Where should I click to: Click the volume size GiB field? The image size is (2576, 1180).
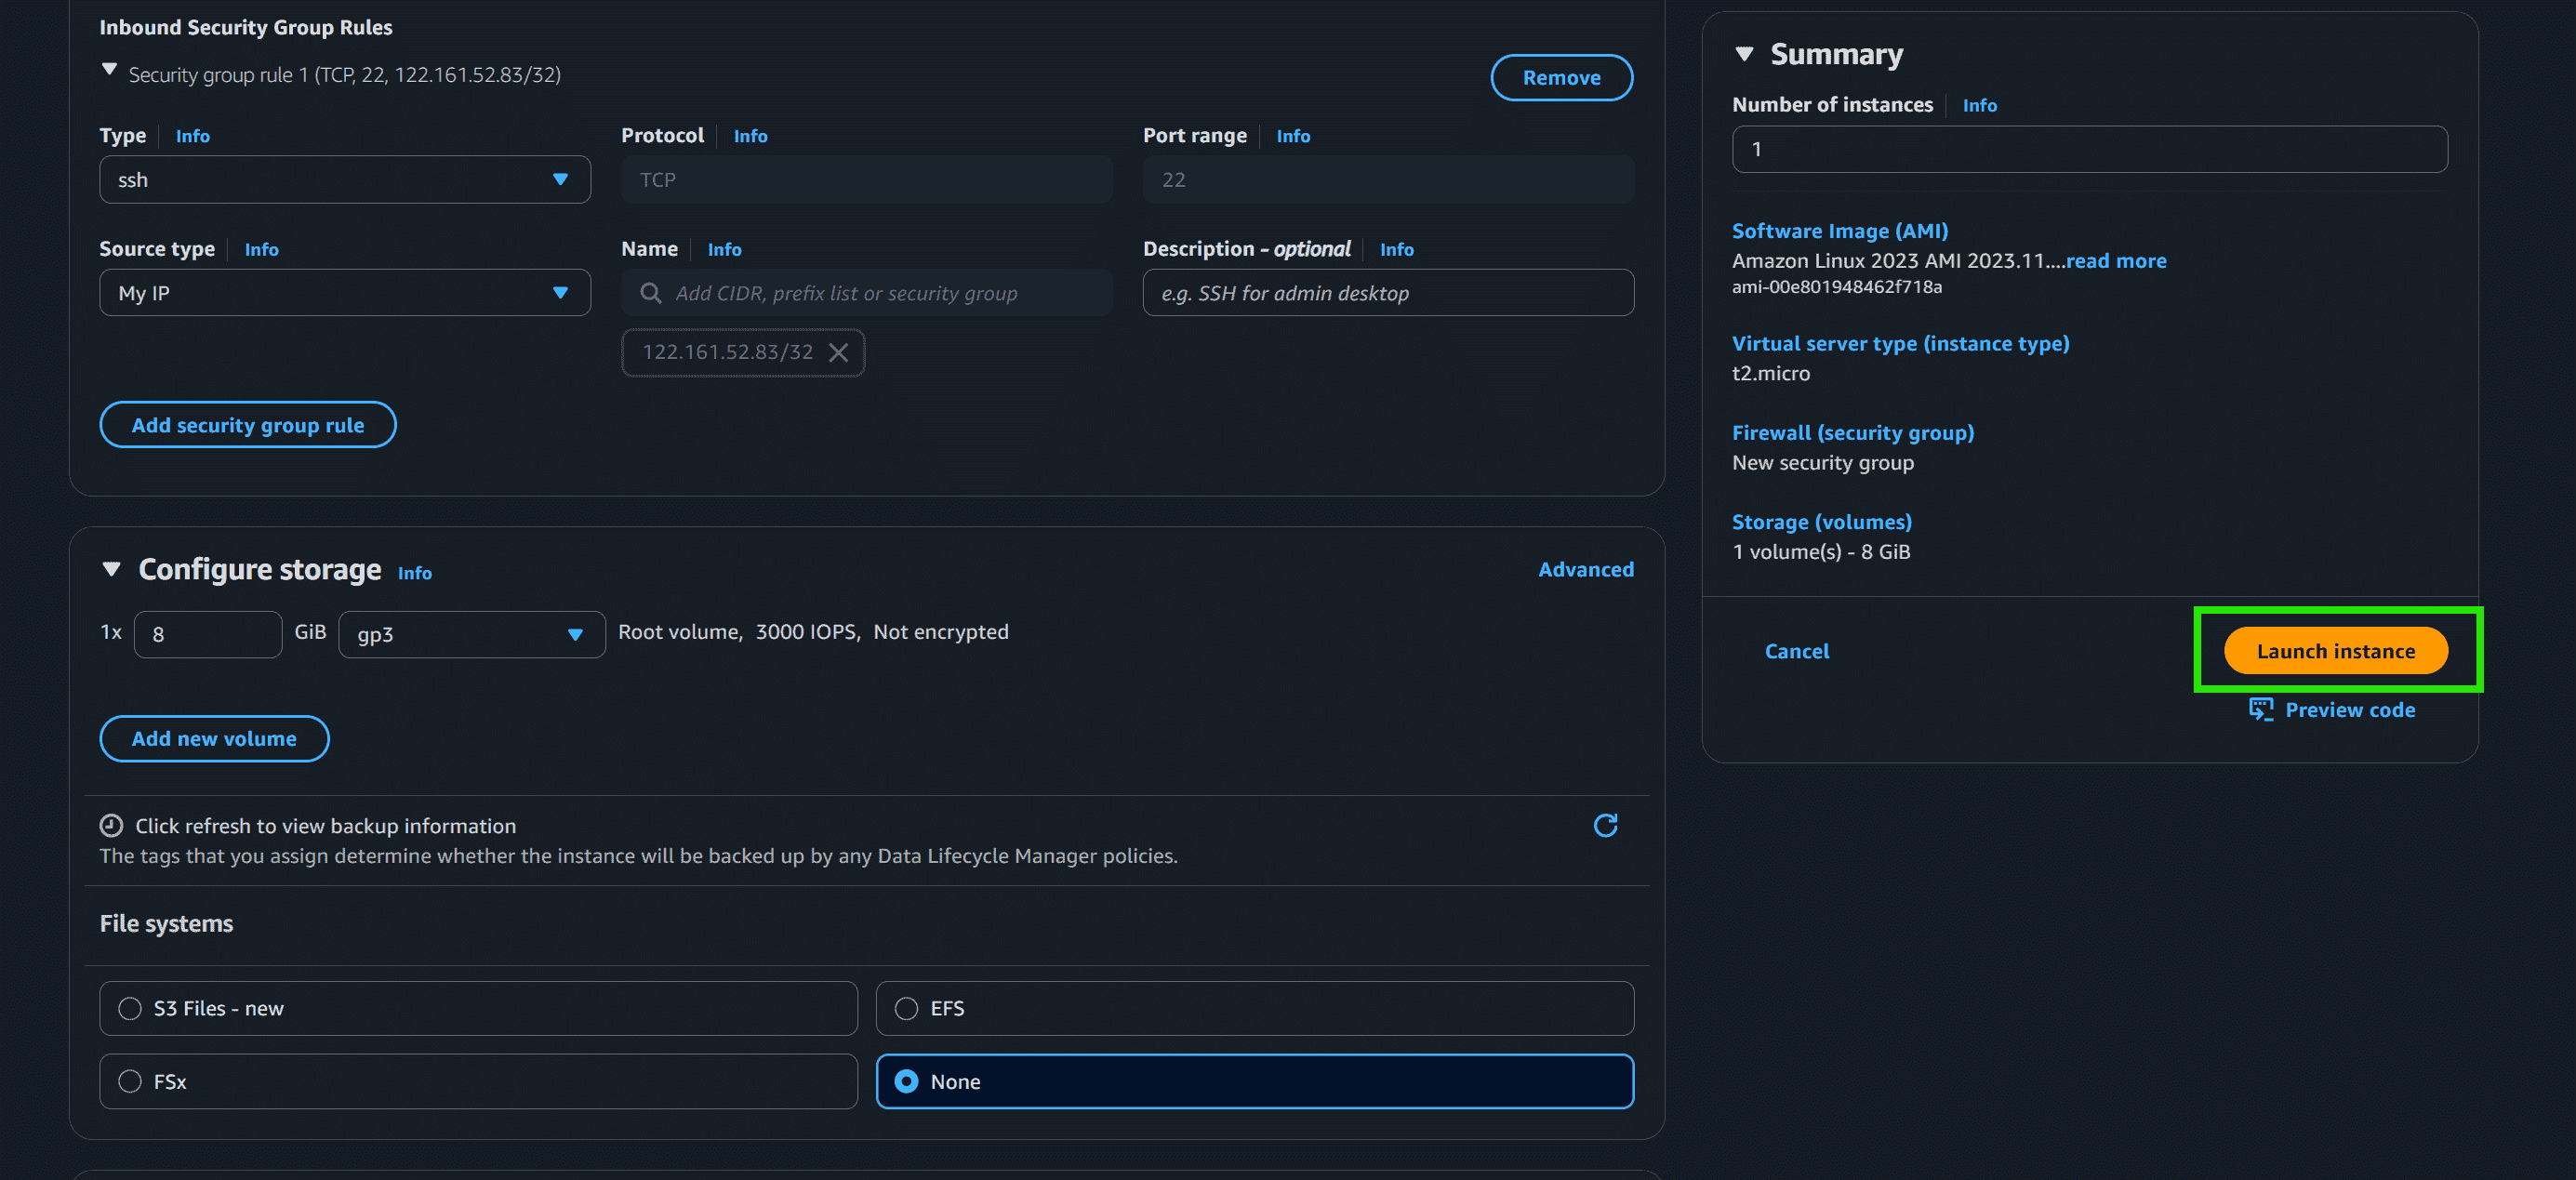click(x=207, y=634)
